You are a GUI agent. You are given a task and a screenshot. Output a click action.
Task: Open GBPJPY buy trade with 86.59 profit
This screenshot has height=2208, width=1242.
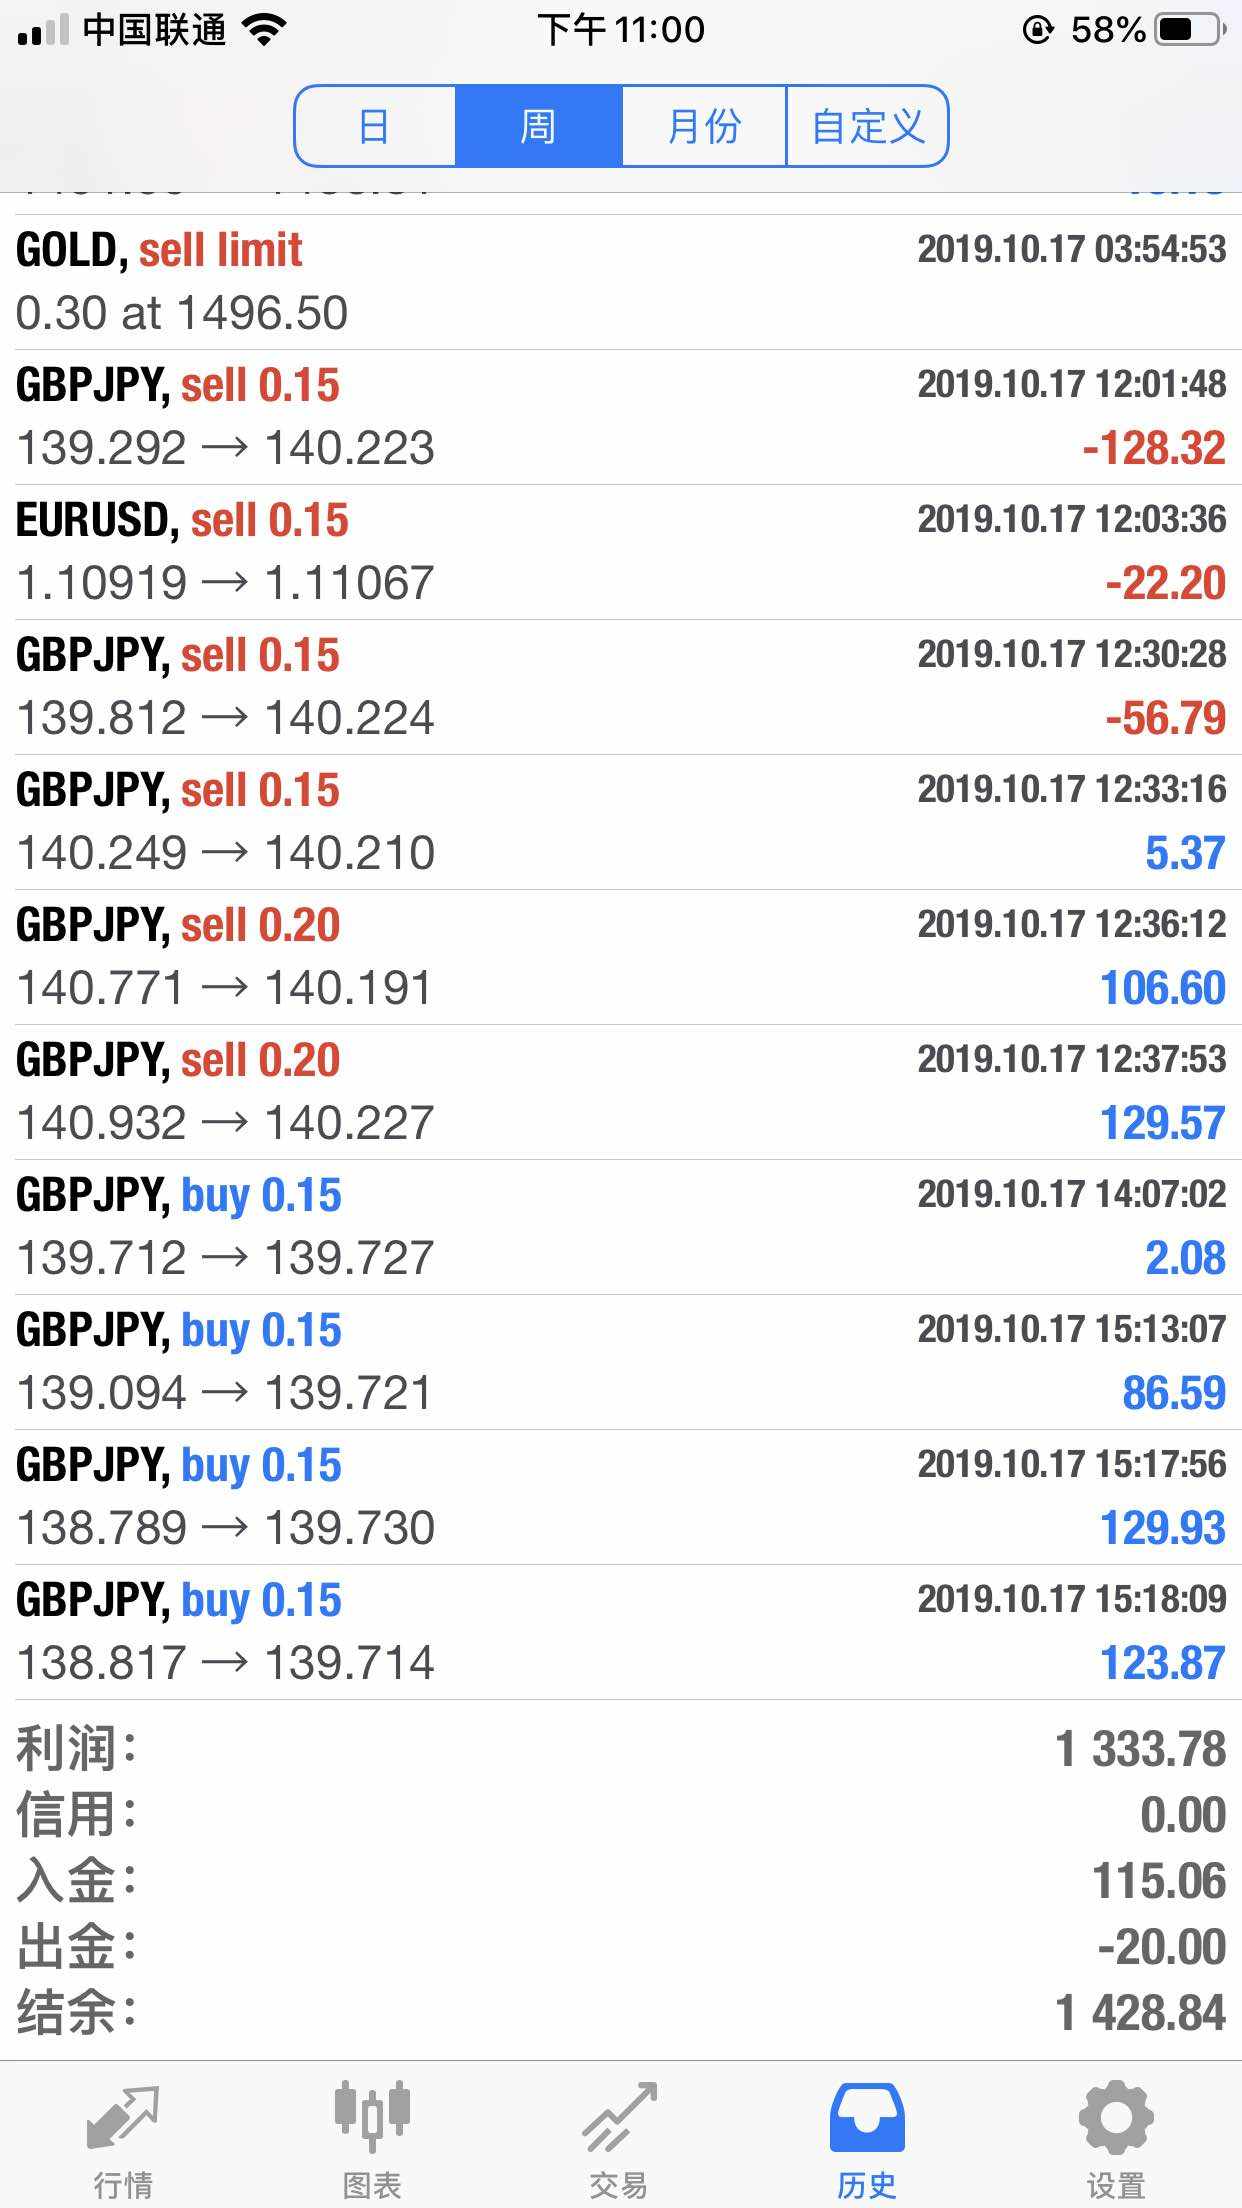(x=620, y=1362)
